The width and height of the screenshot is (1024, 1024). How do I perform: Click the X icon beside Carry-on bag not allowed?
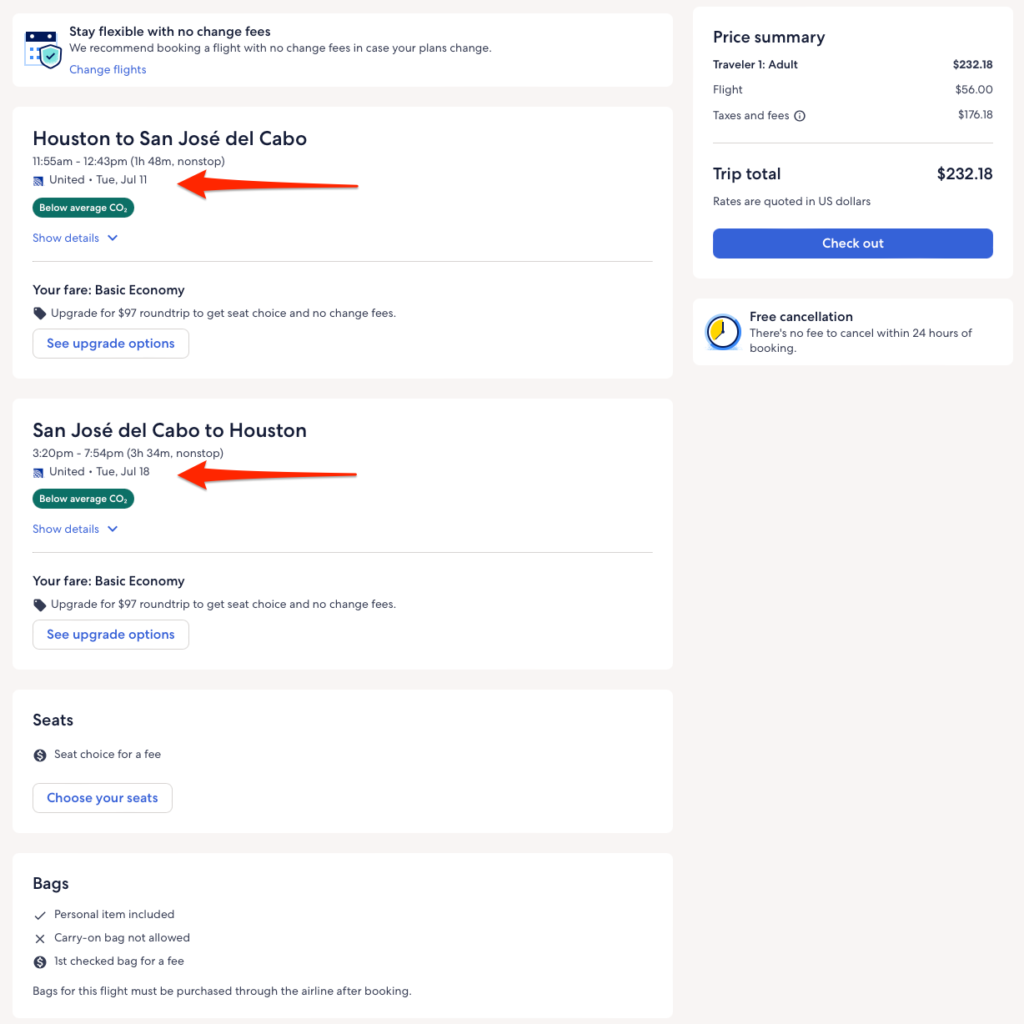click(40, 939)
